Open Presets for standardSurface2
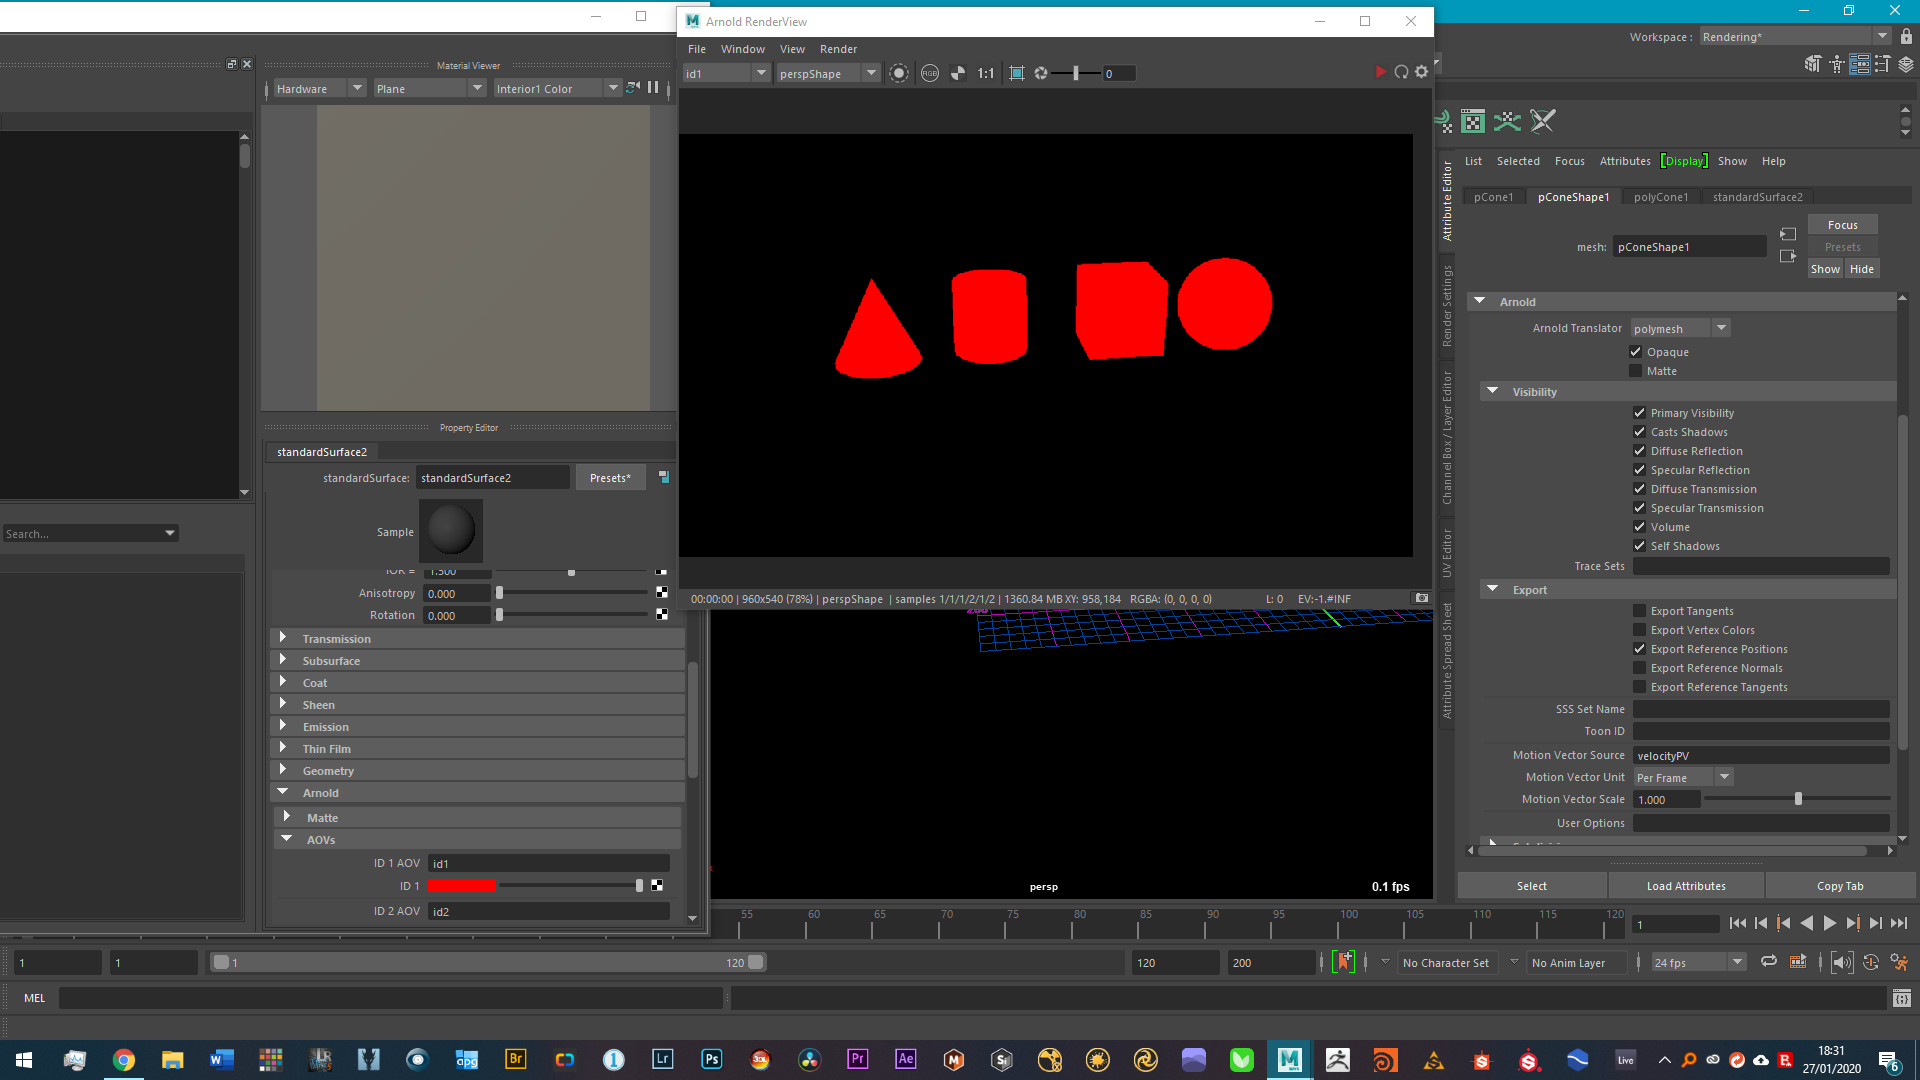This screenshot has height=1080, width=1920. pyautogui.click(x=610, y=477)
